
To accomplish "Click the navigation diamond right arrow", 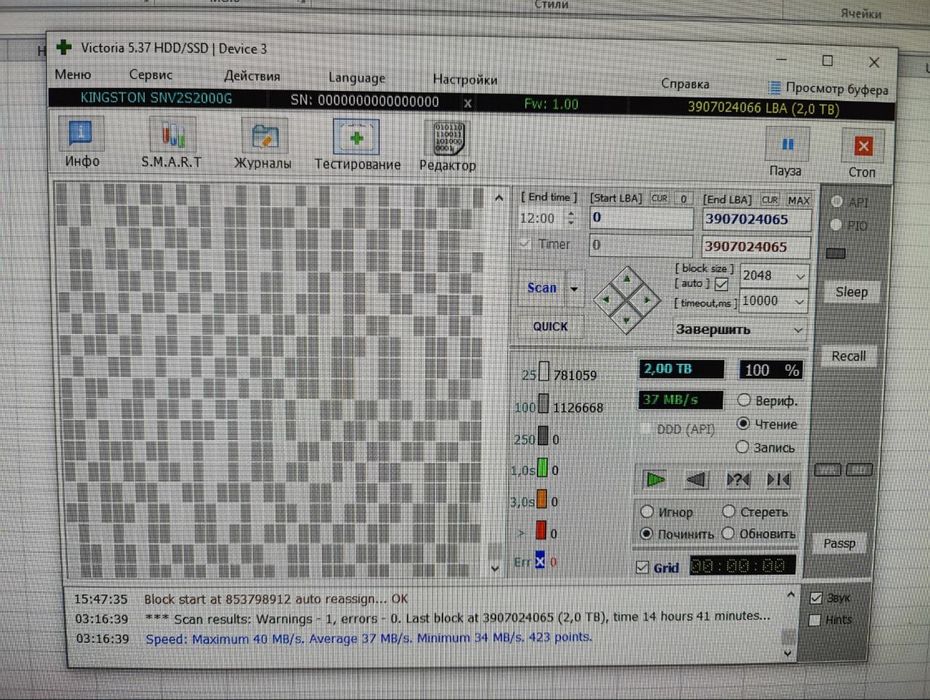I will (x=646, y=300).
